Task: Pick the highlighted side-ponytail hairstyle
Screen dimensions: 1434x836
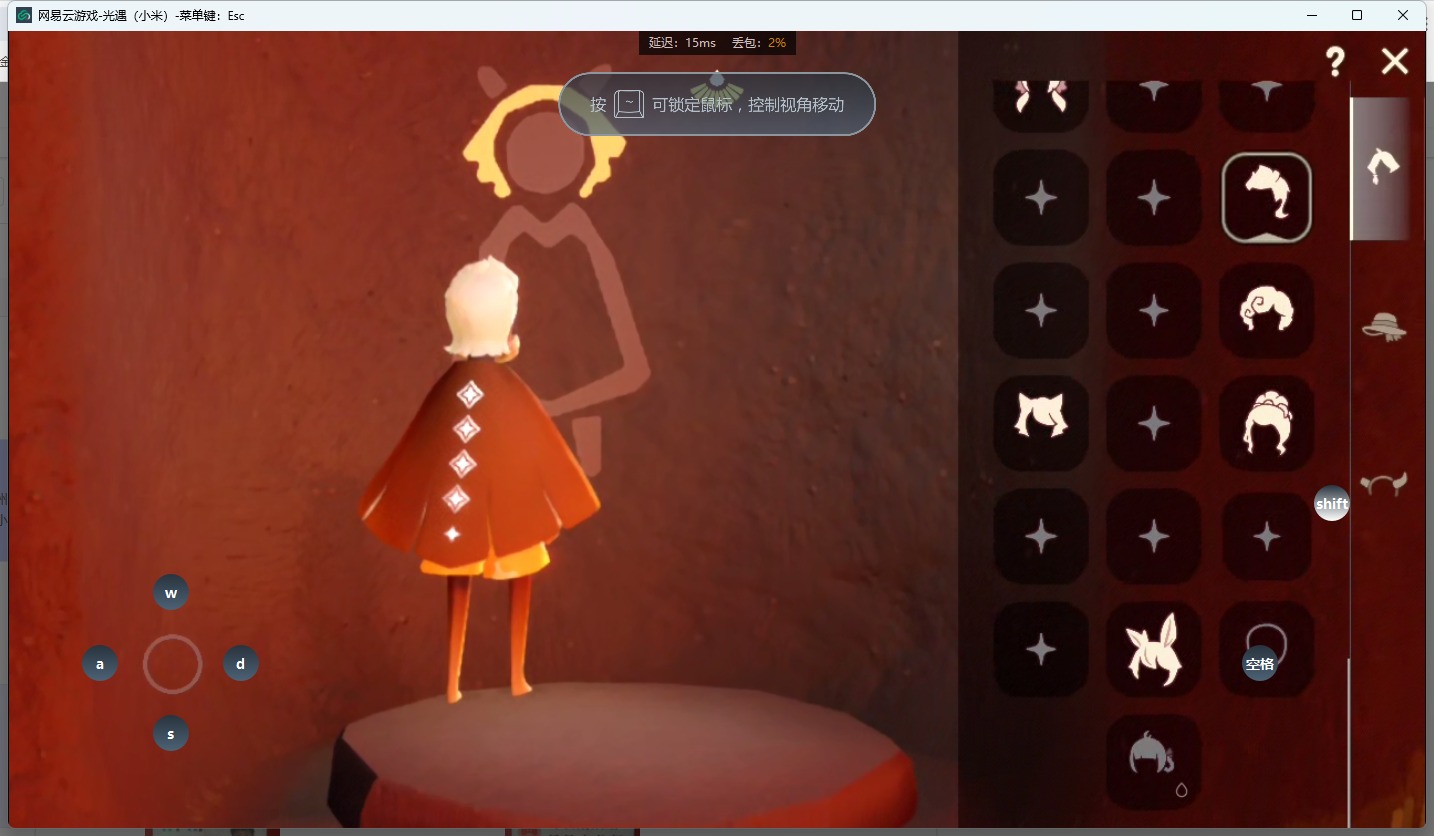Action: pos(1267,197)
